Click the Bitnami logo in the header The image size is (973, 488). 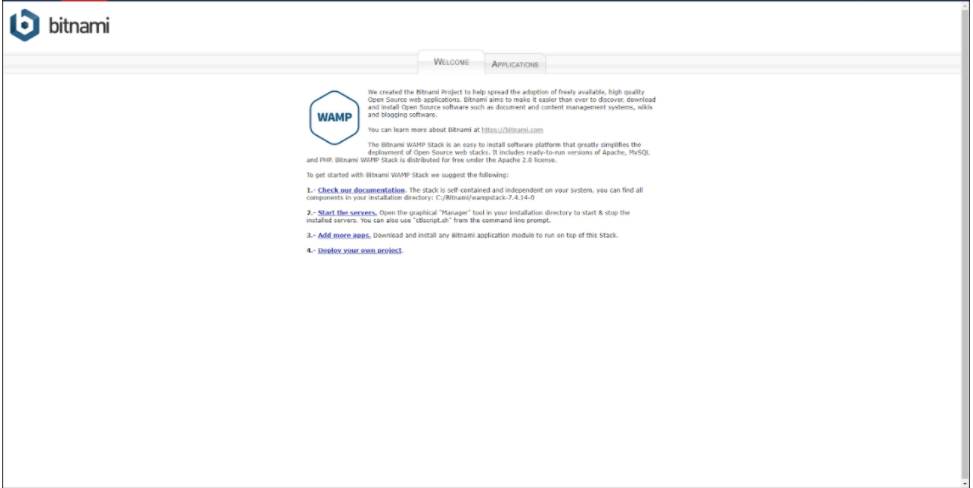(60, 25)
